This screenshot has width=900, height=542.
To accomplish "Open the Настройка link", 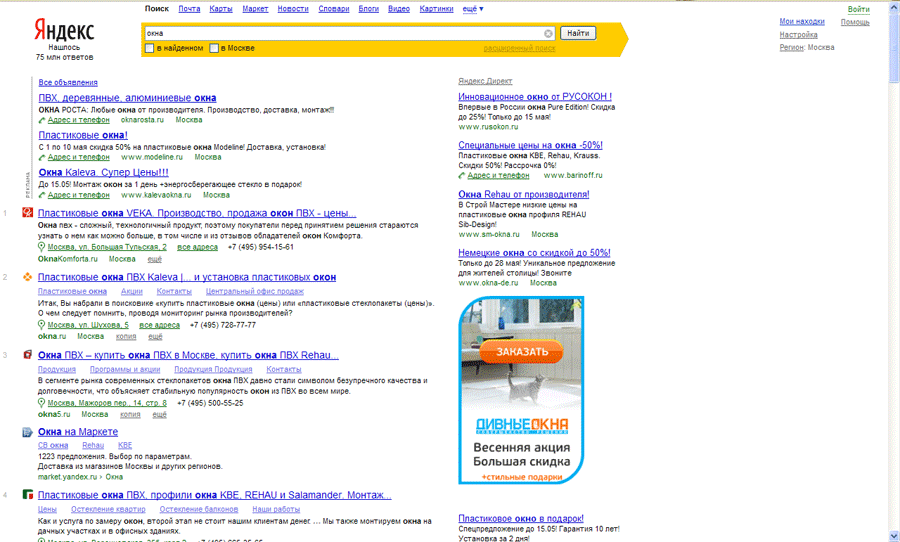I will tap(798, 34).
